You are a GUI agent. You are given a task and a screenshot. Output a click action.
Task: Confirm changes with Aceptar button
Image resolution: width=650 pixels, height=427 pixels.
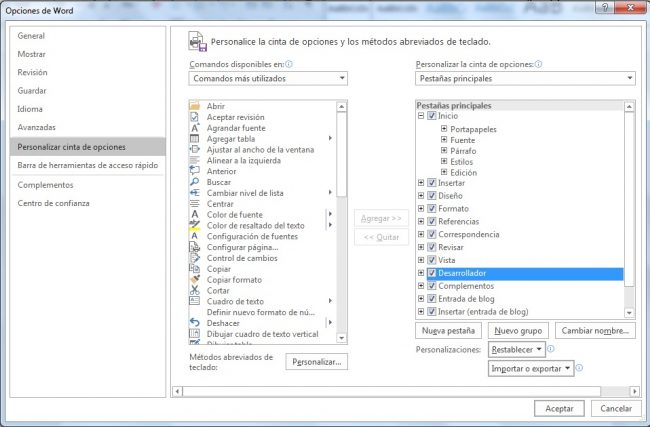pos(559,409)
